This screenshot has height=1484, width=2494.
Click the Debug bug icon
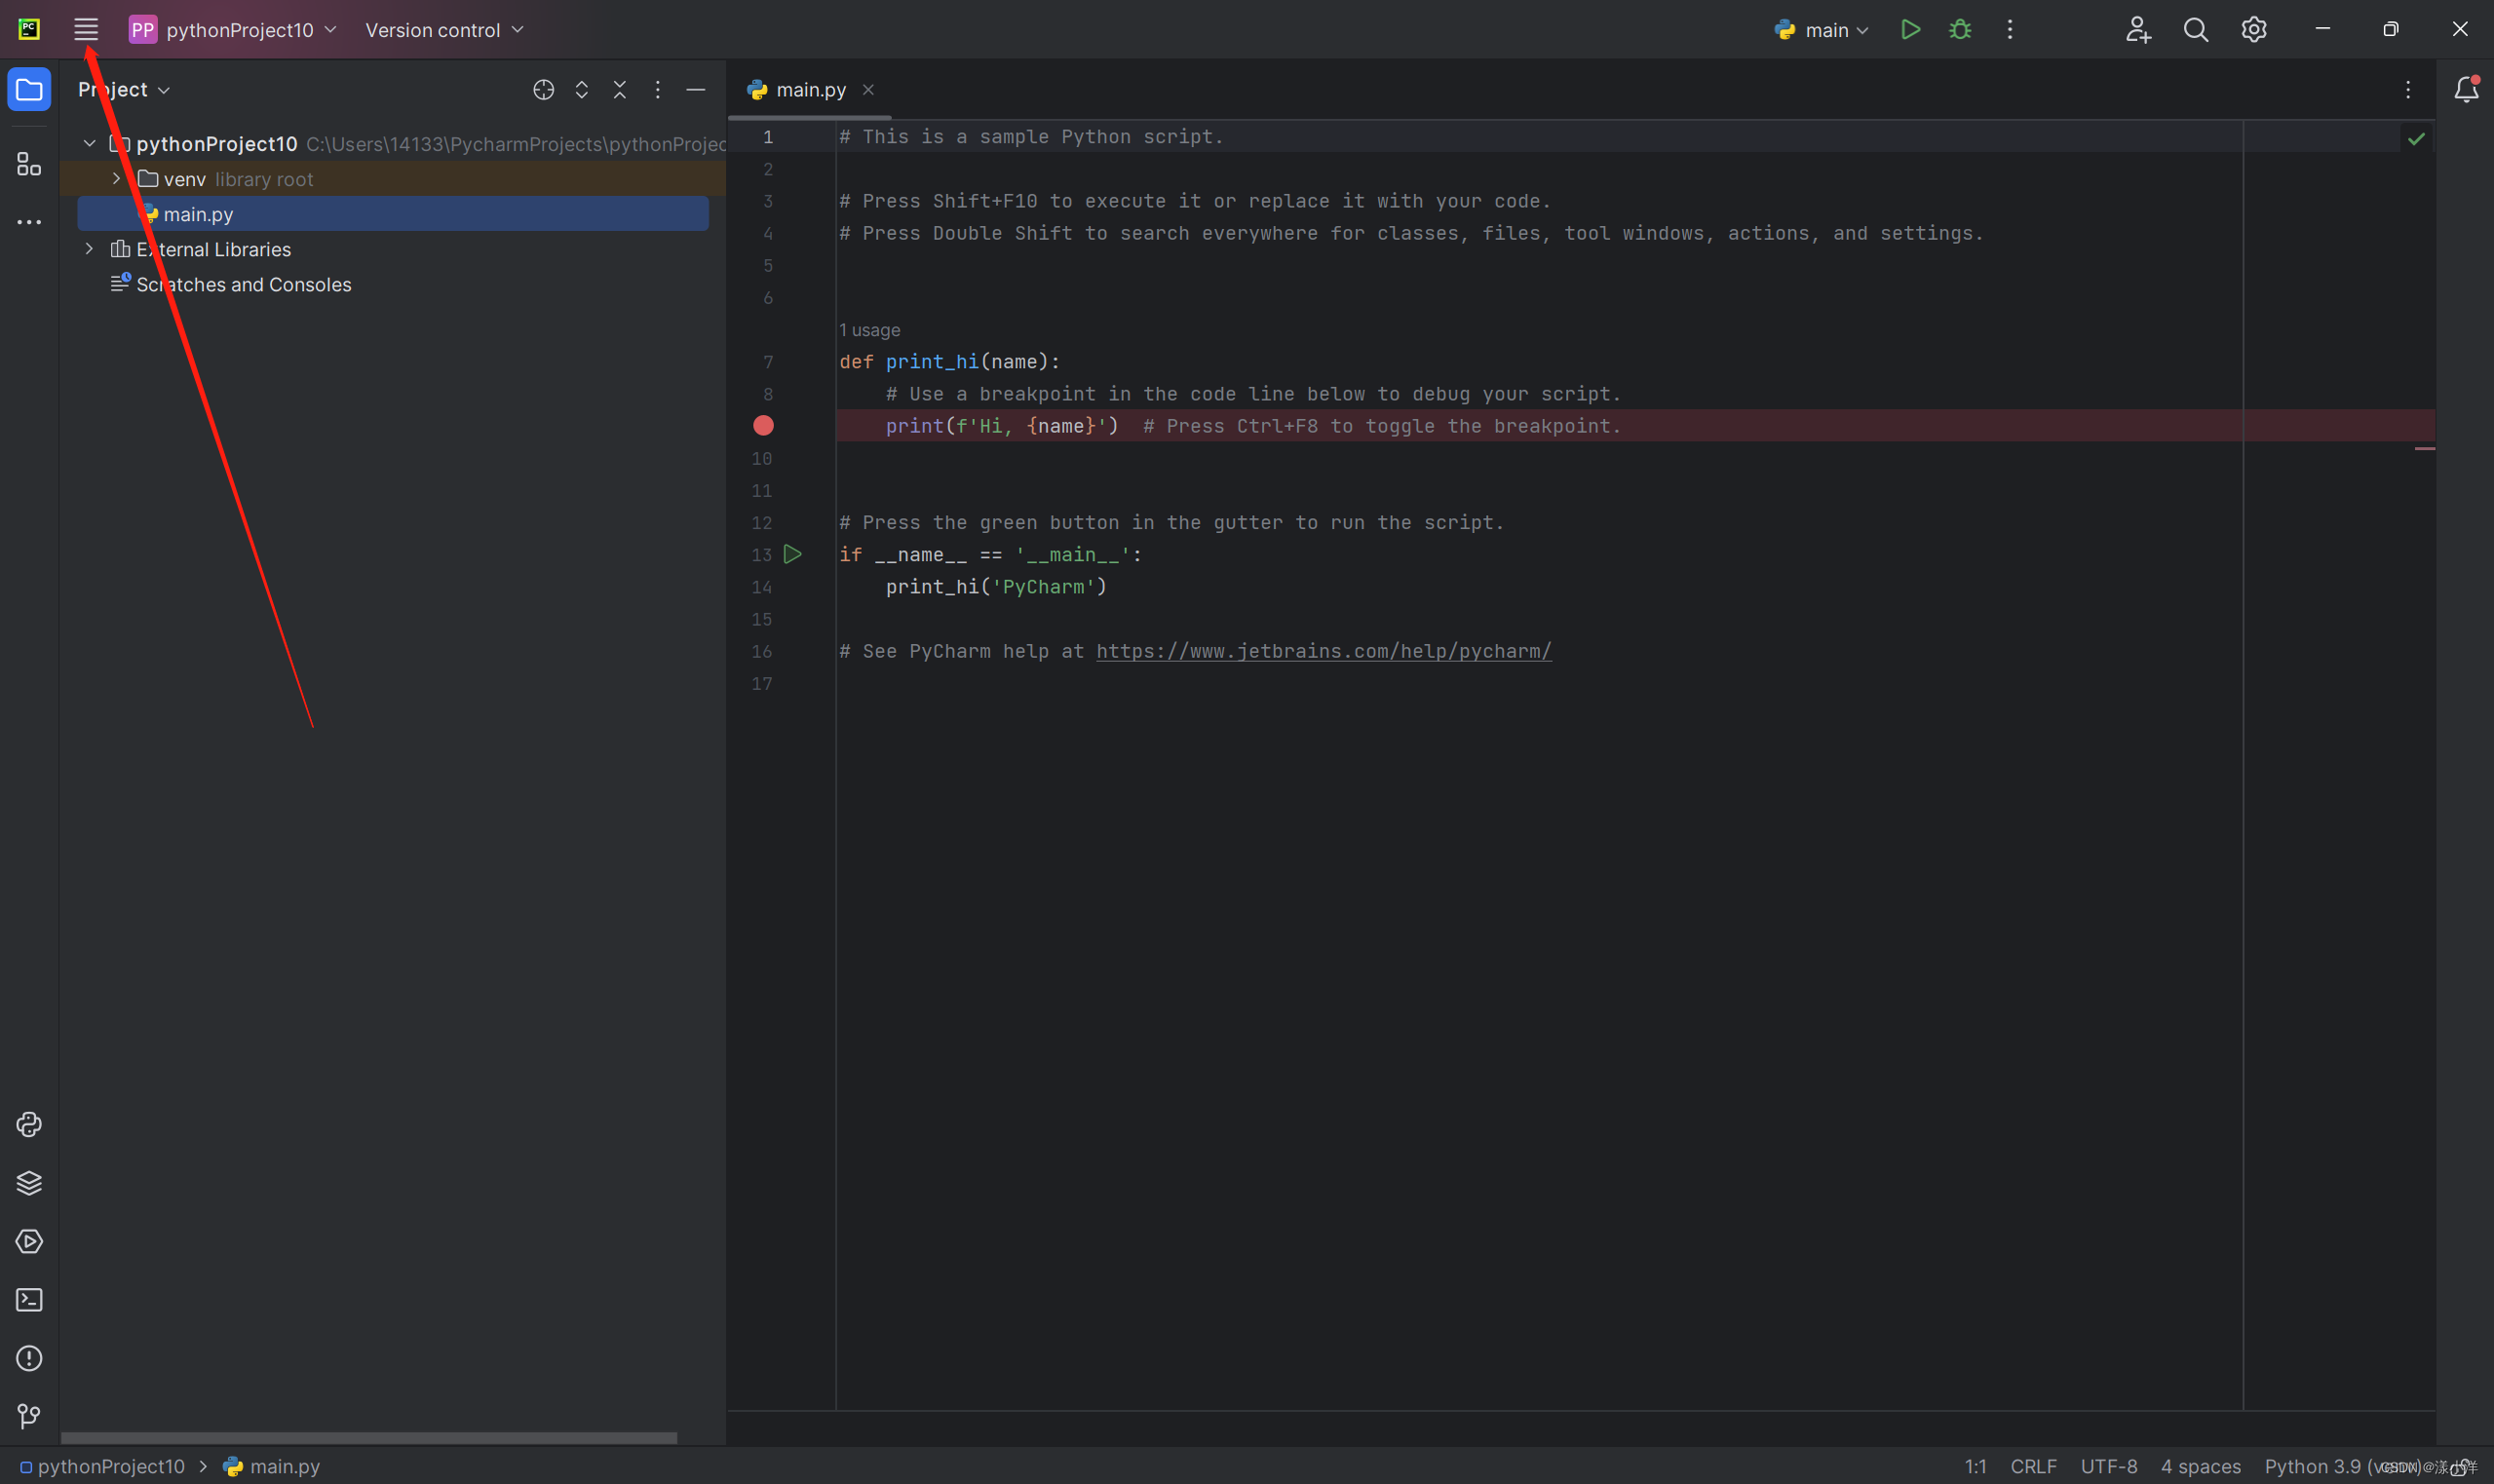click(1960, 30)
